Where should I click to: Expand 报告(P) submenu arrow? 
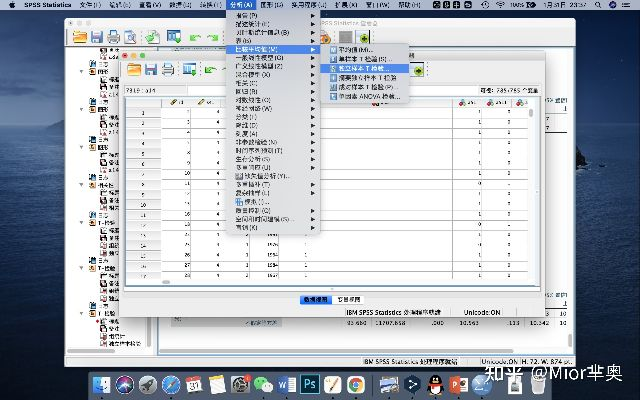pyautogui.click(x=313, y=16)
